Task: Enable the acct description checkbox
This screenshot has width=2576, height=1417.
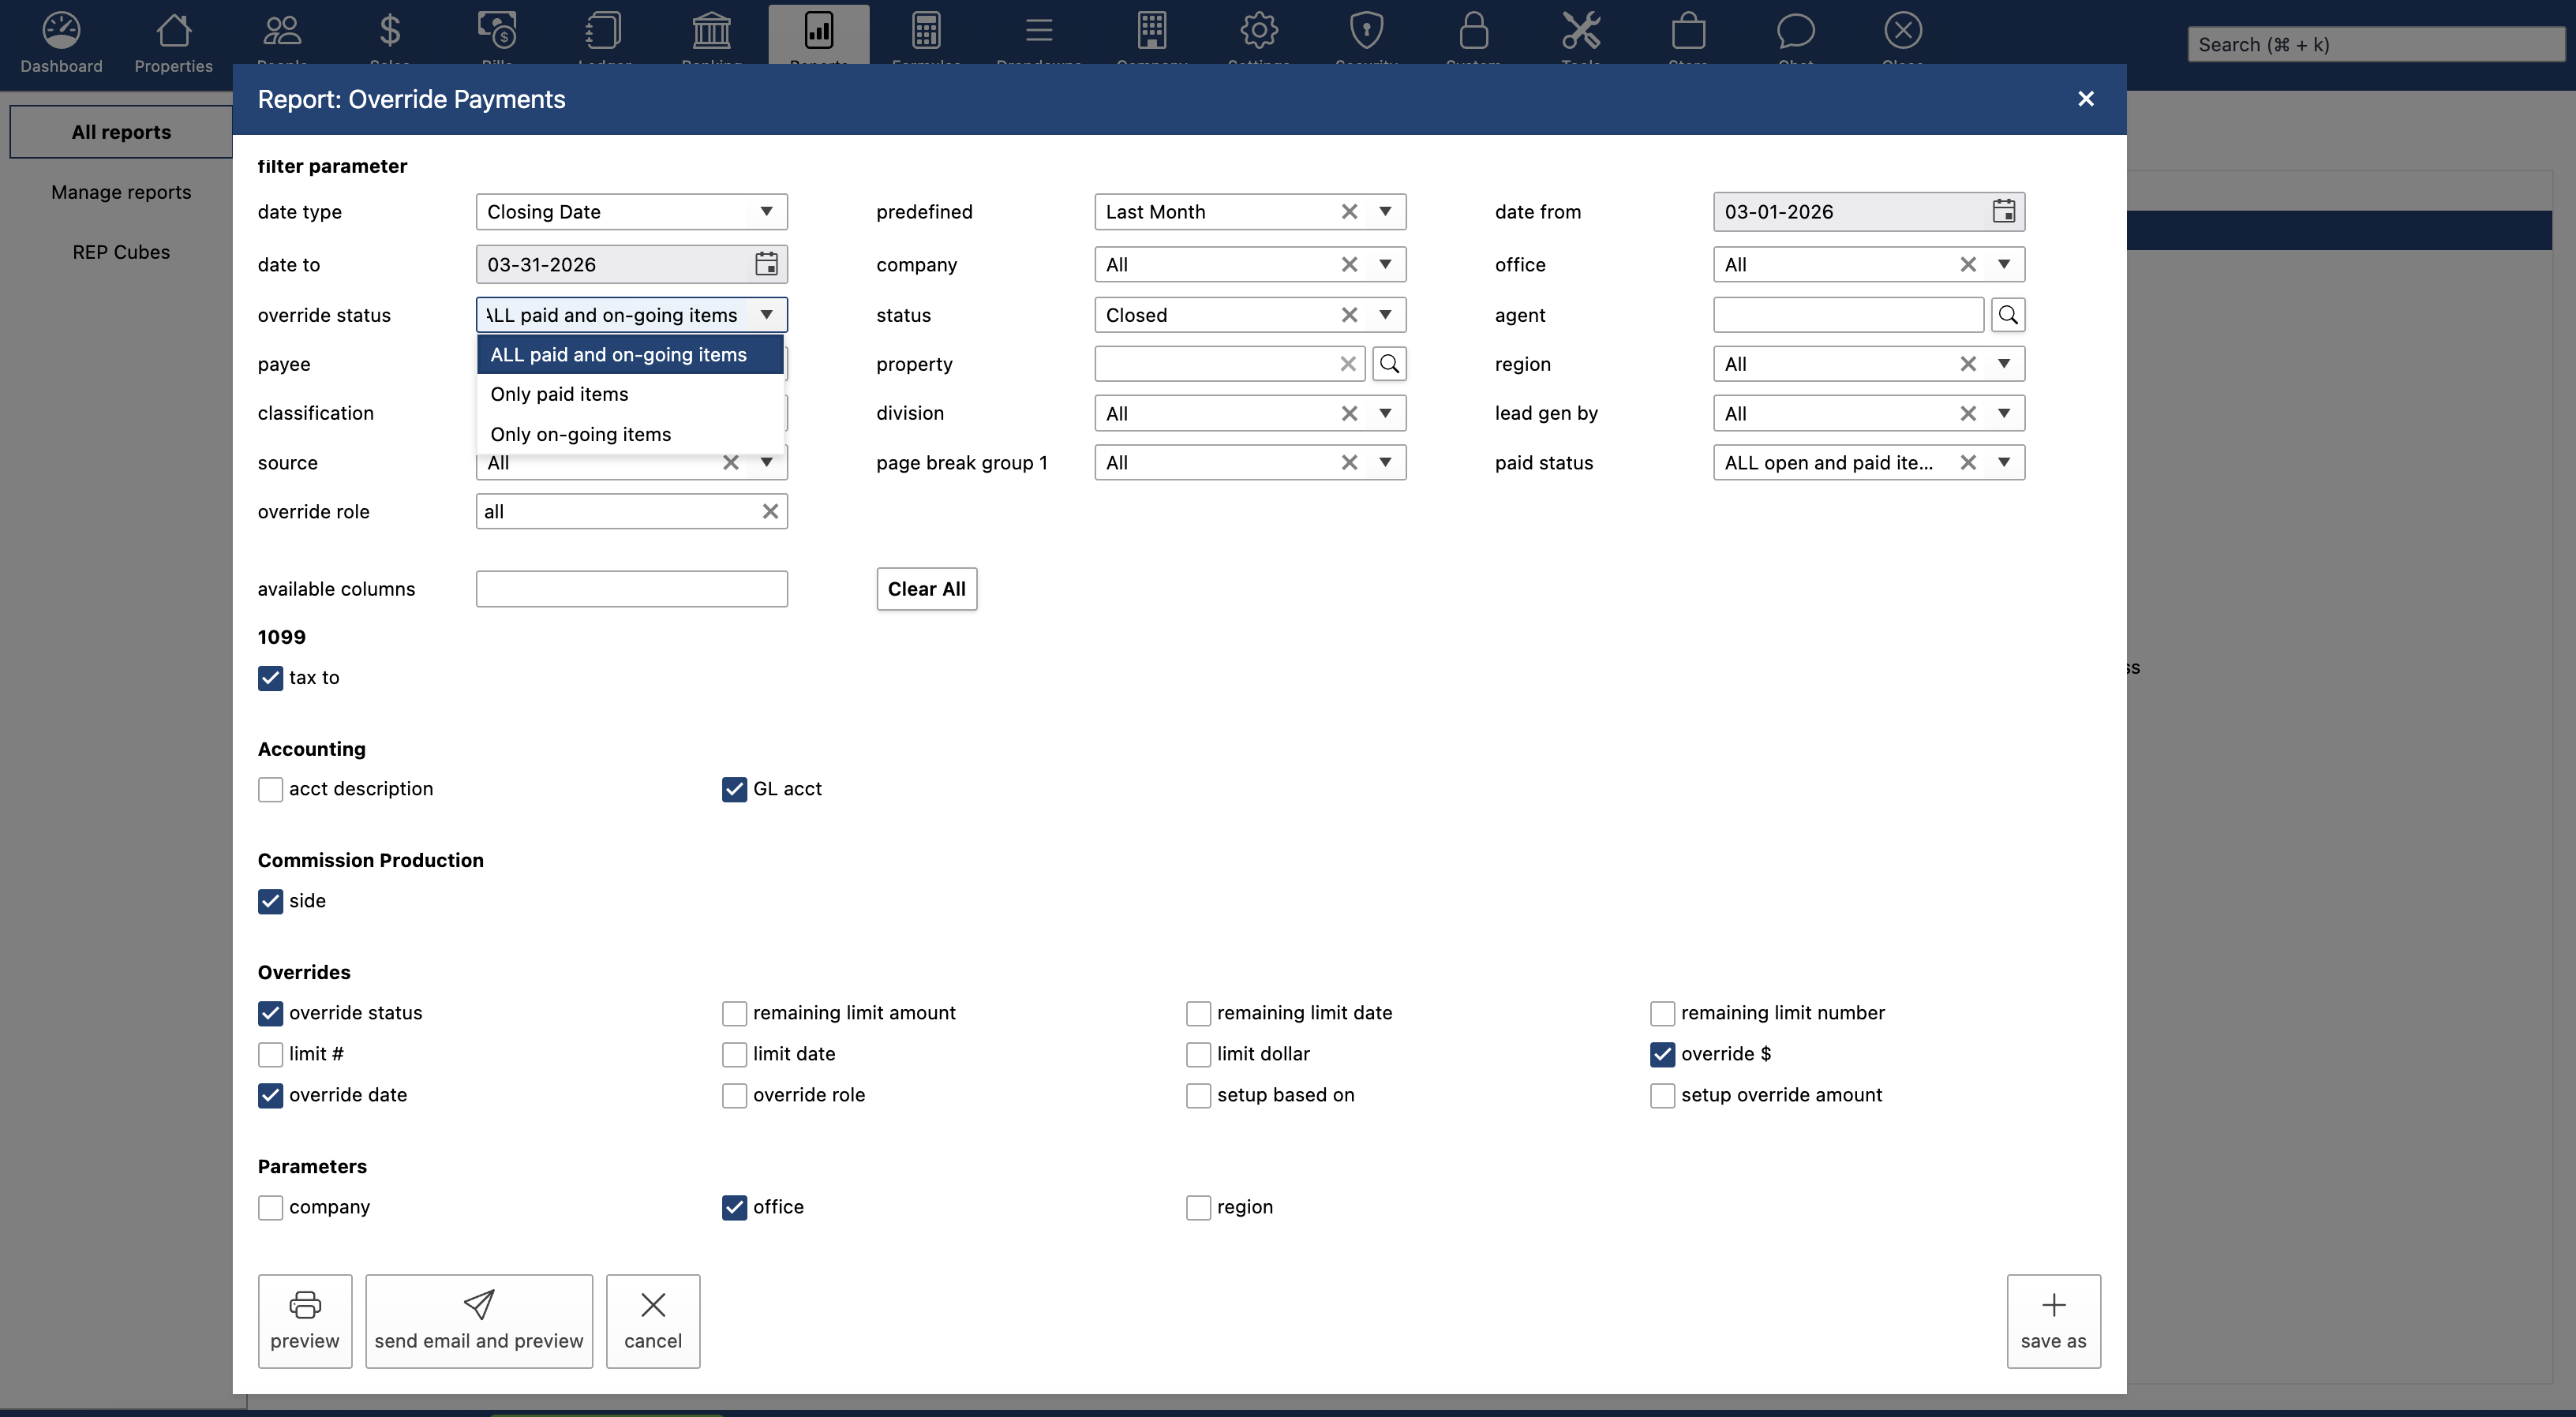Action: 271,789
